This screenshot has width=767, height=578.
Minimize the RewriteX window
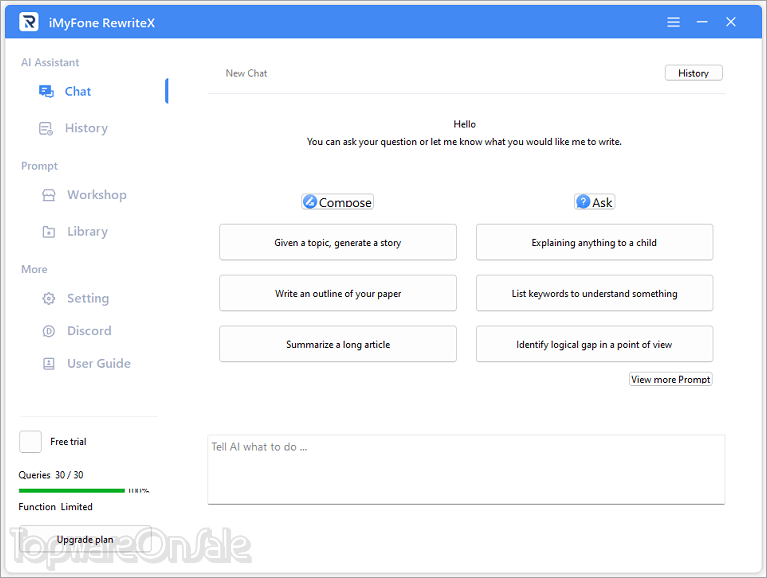(702, 22)
